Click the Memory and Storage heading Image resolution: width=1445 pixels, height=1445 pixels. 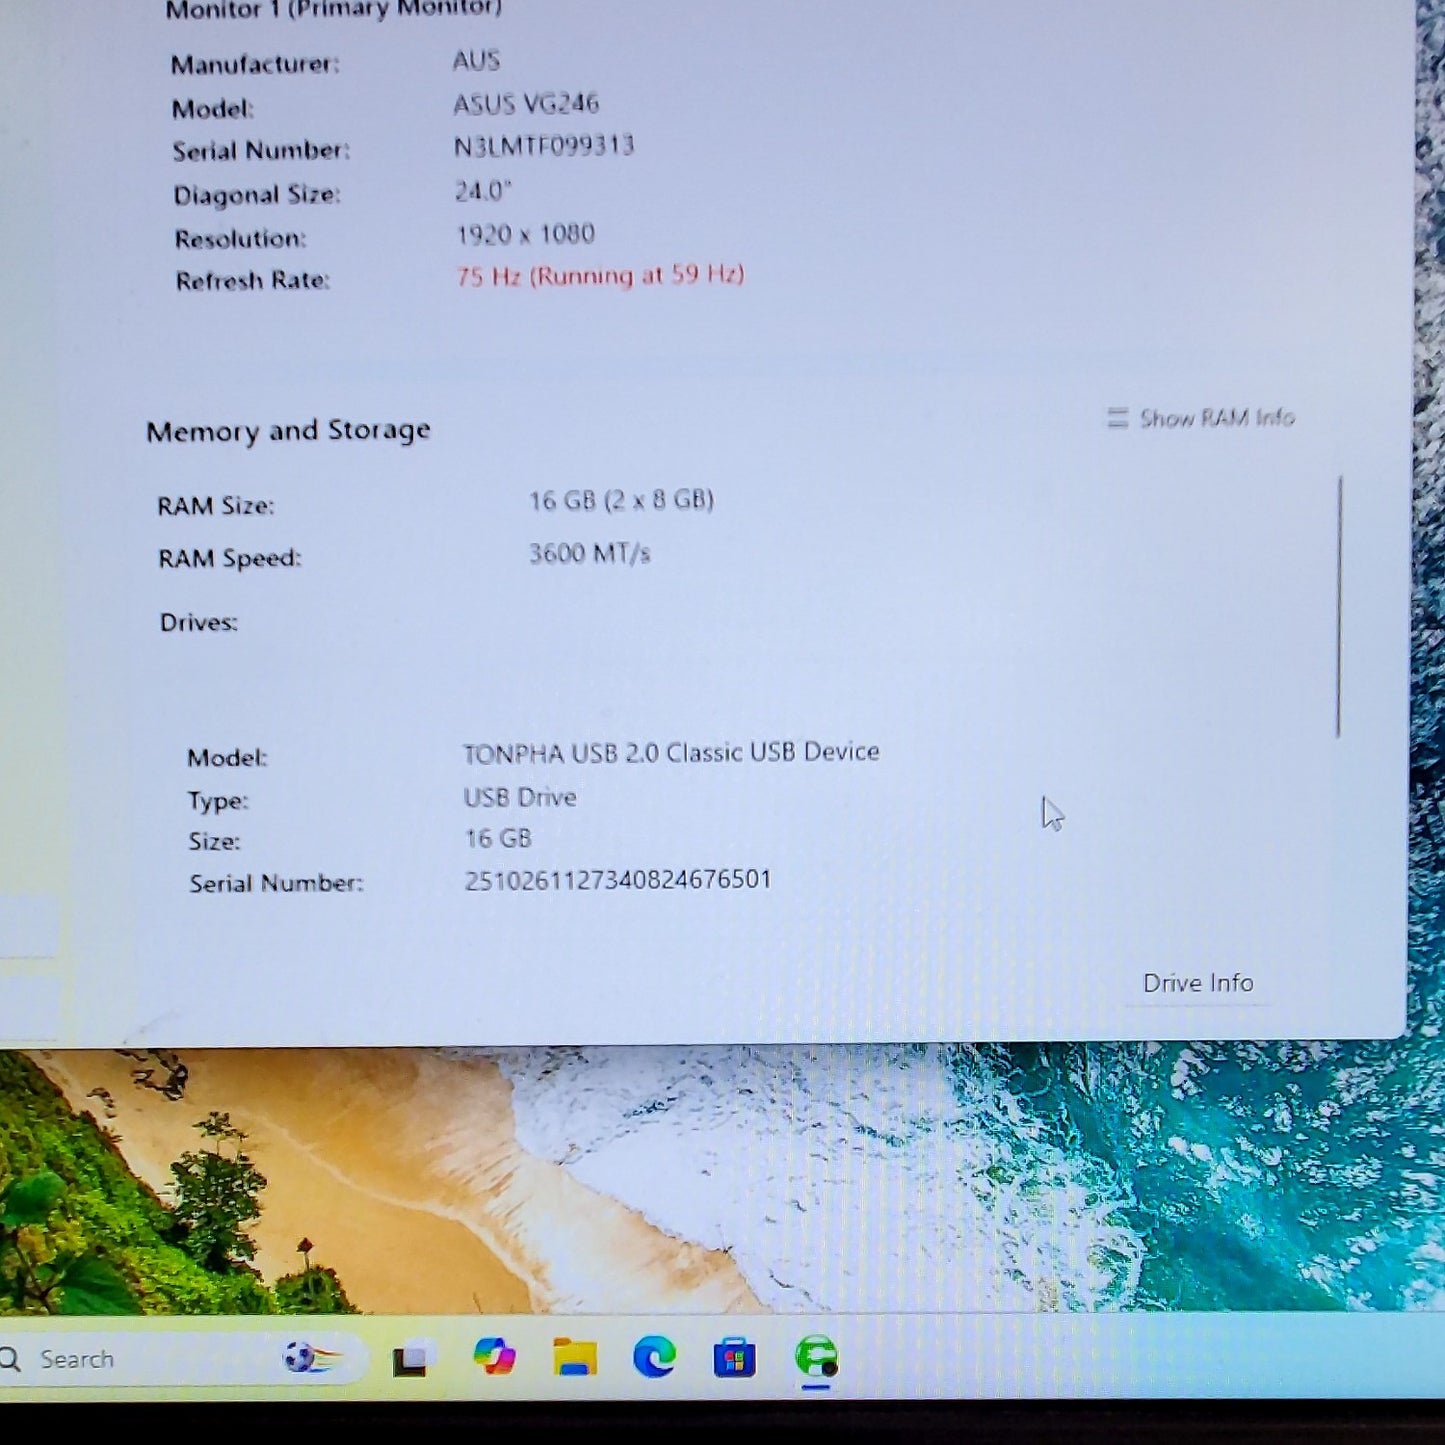(288, 430)
